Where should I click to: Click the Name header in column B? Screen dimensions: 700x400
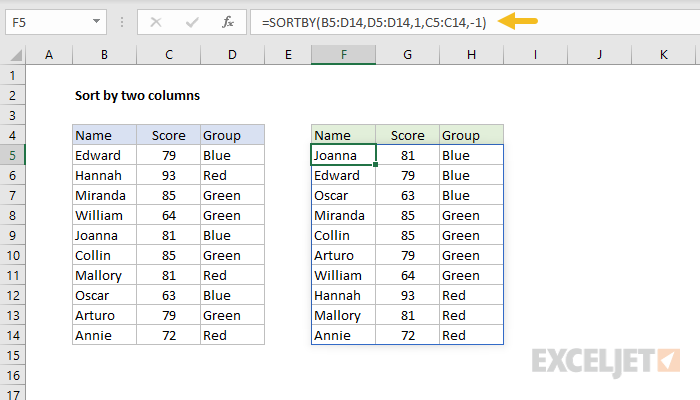(x=104, y=135)
